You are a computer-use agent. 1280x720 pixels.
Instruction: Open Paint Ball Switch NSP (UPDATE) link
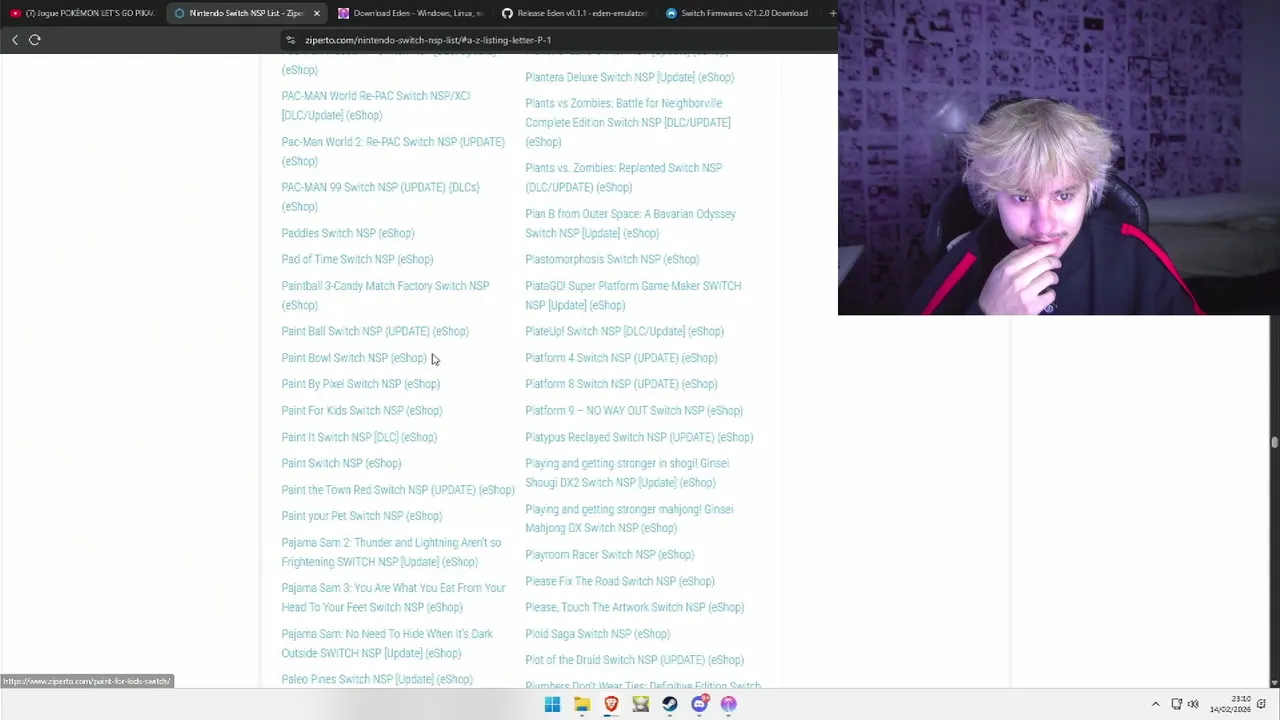click(375, 331)
